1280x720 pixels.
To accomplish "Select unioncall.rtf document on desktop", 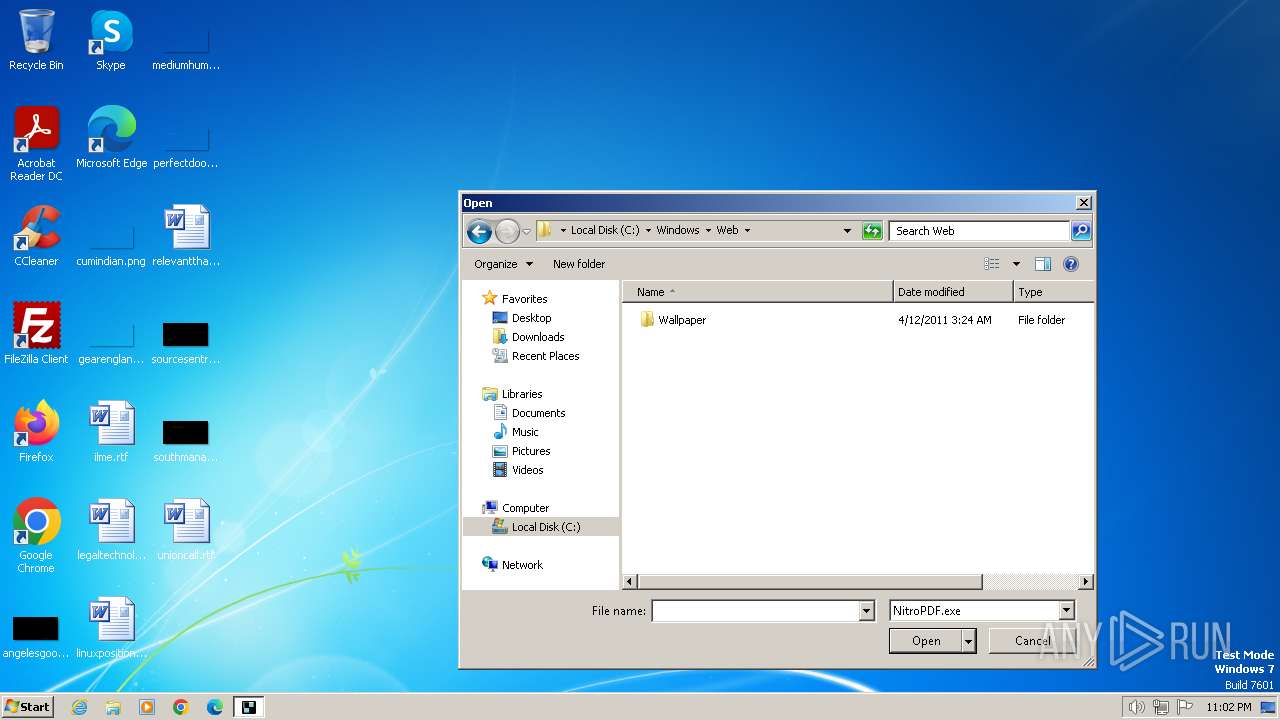I will click(186, 530).
